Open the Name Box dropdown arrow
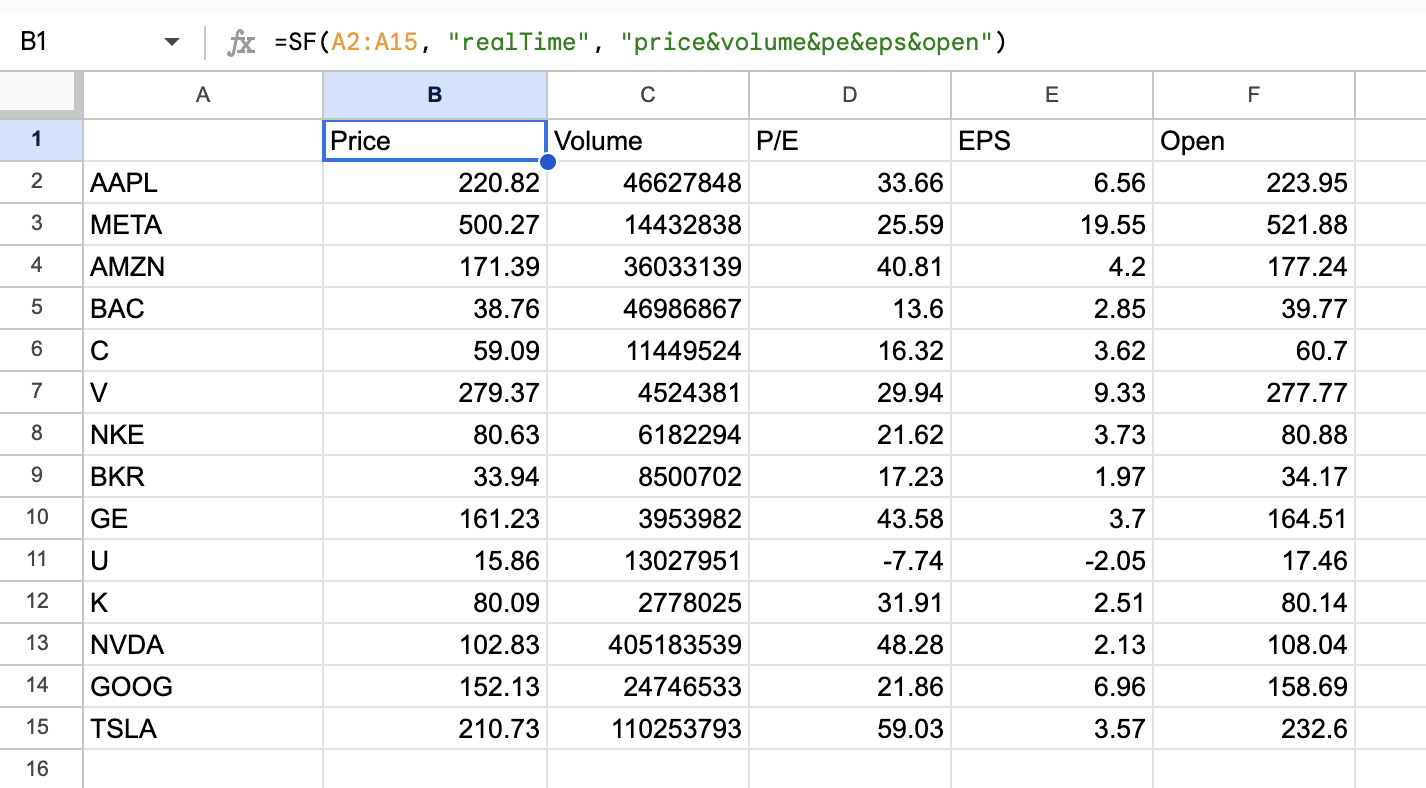The width and height of the screenshot is (1426, 788). tap(170, 42)
